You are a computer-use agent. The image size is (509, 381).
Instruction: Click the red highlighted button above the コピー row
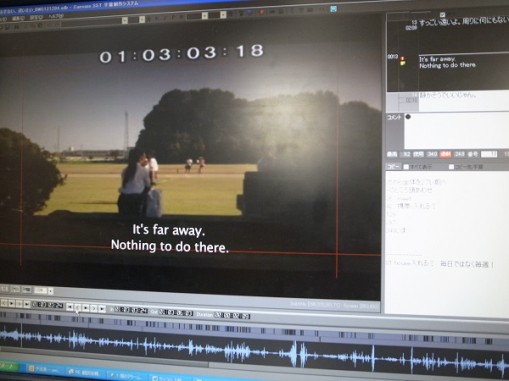(445, 154)
